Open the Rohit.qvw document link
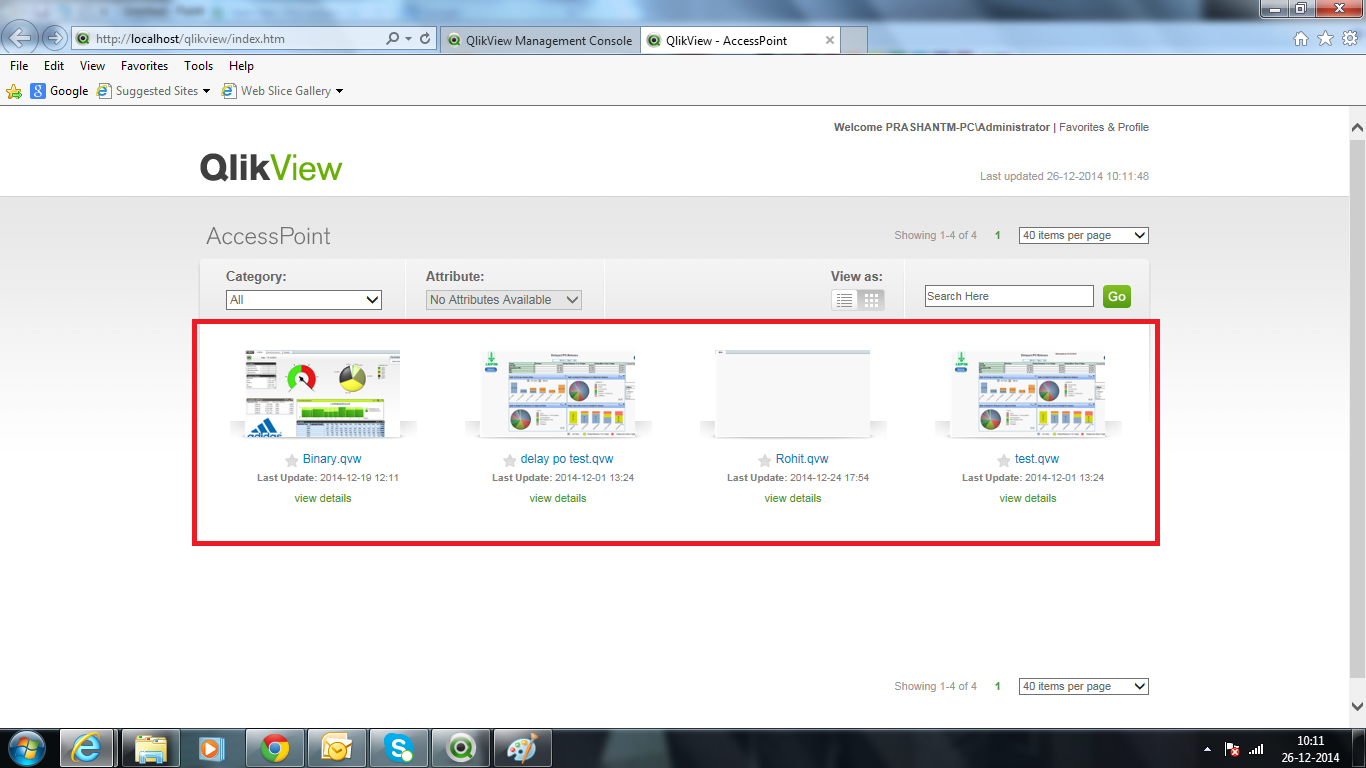1366x768 pixels. pyautogui.click(x=802, y=459)
